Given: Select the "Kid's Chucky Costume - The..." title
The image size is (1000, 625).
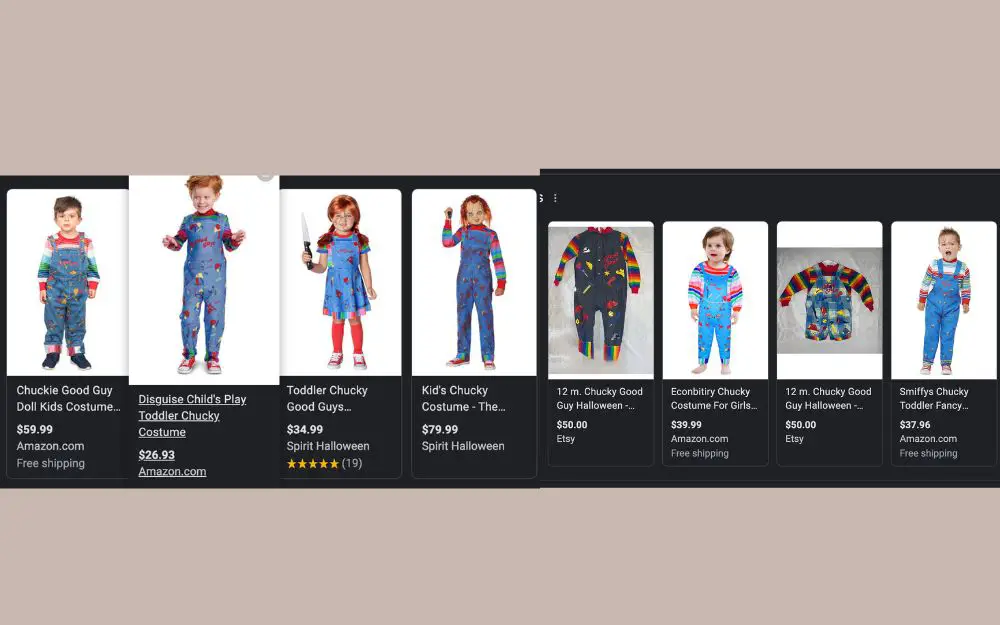Looking at the screenshot, I should pos(464,398).
